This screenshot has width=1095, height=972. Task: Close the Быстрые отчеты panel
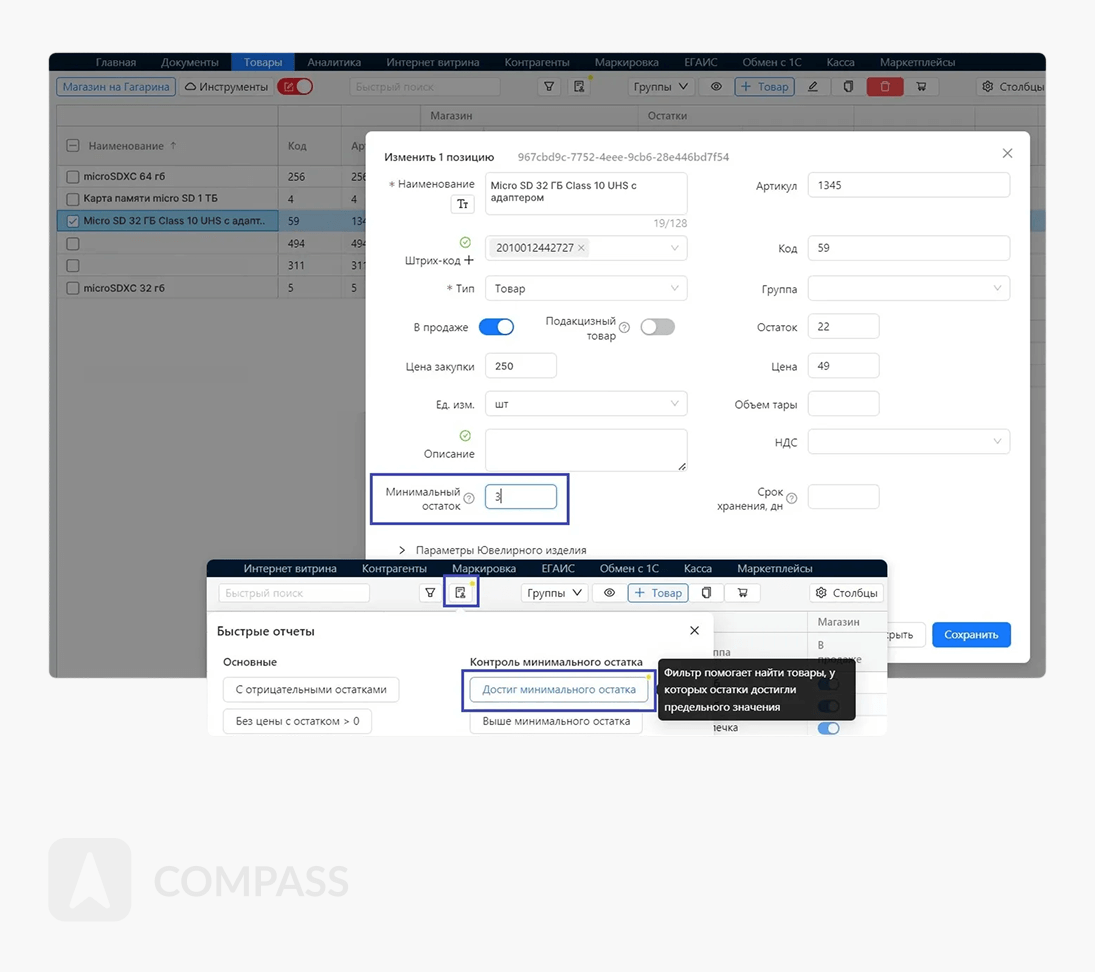click(694, 631)
